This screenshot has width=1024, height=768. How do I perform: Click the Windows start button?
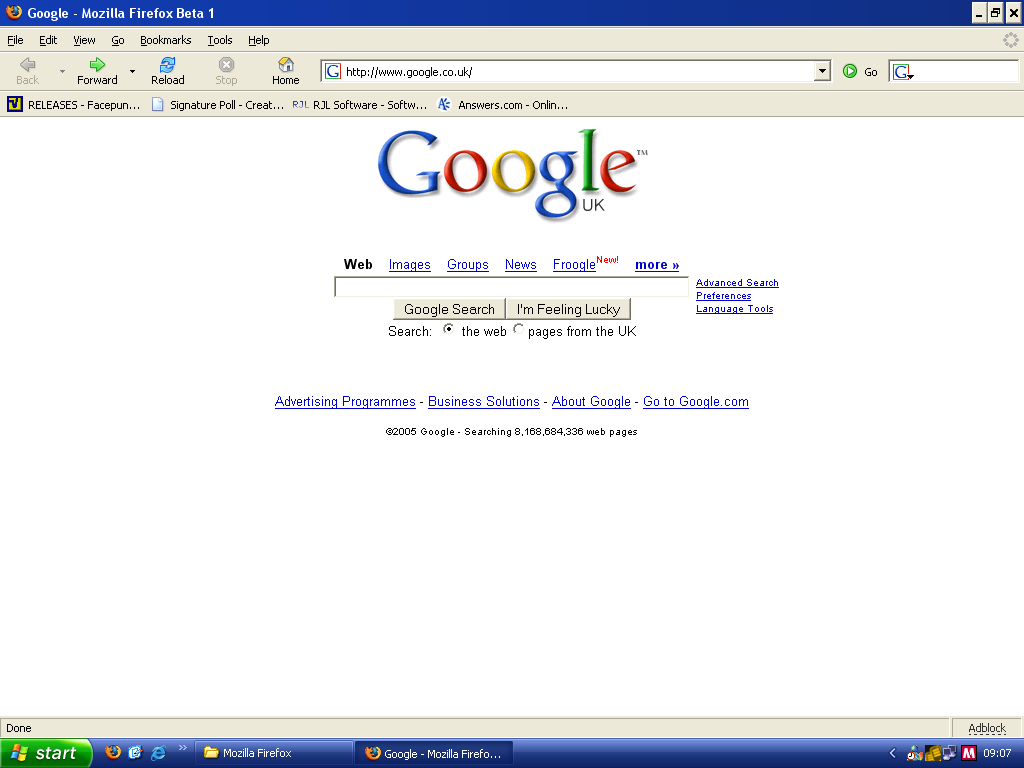(46, 753)
